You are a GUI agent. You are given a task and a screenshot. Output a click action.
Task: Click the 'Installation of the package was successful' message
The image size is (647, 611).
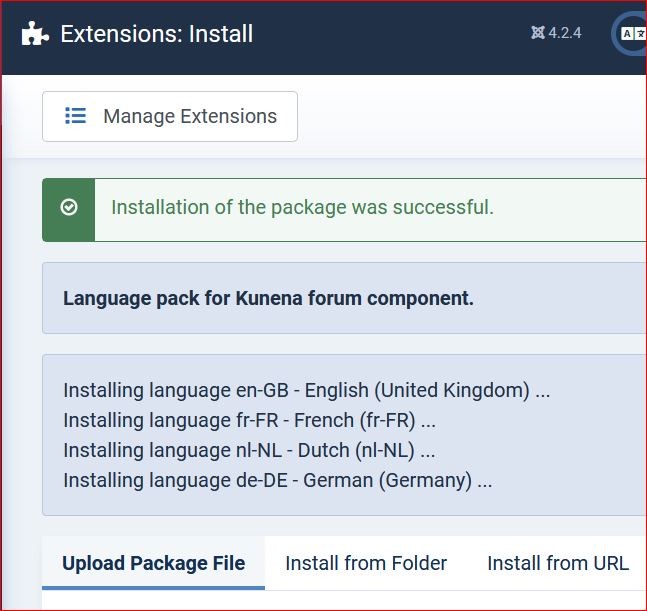pyautogui.click(x=302, y=207)
